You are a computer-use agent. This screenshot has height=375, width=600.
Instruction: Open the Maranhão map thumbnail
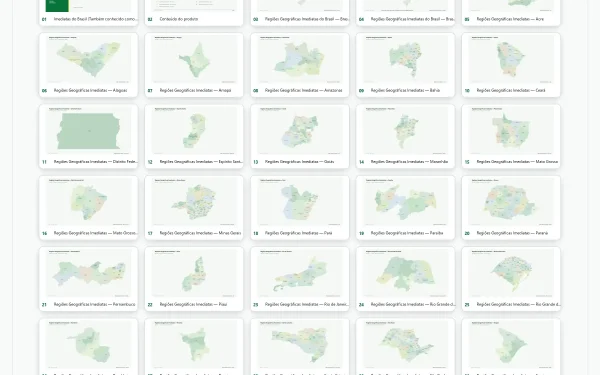pyautogui.click(x=405, y=130)
